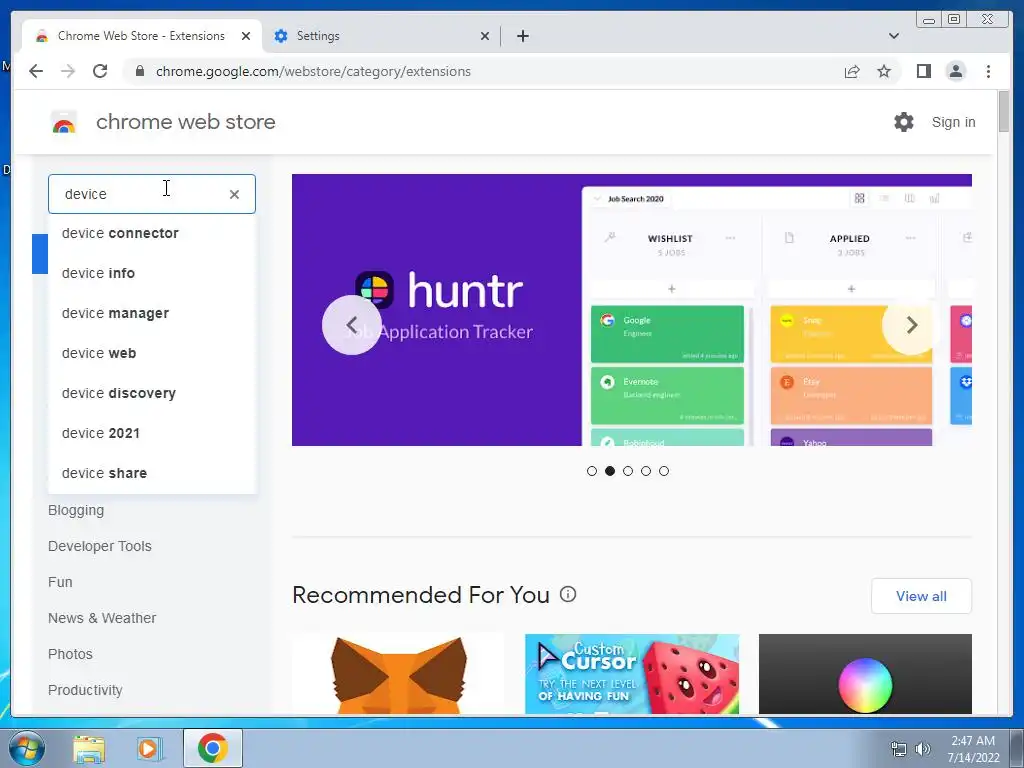The width and height of the screenshot is (1024, 768).
Task: Open the Productivity category
Action: tap(85, 690)
